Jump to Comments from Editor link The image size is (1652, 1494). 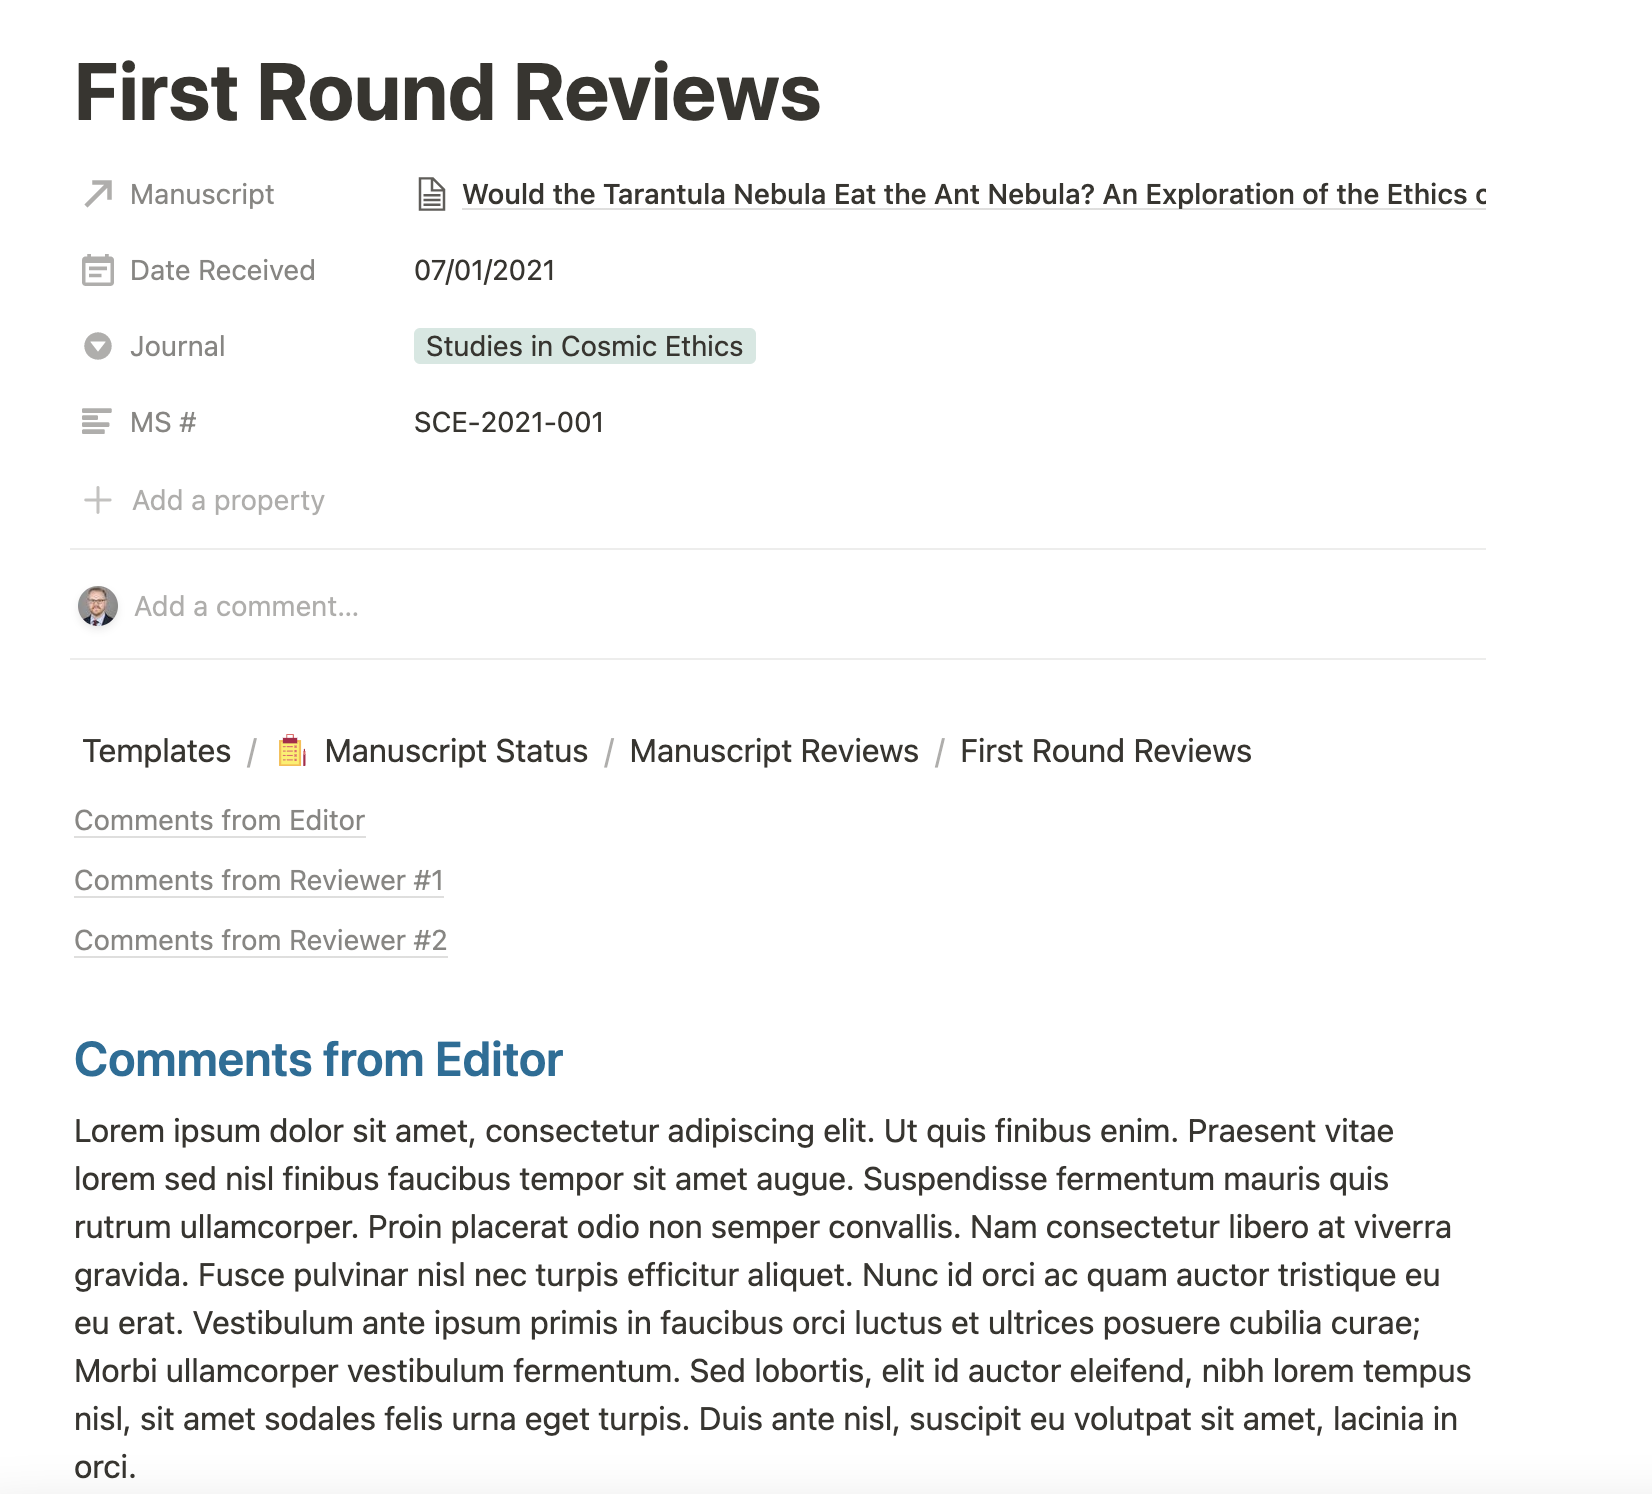(x=220, y=821)
